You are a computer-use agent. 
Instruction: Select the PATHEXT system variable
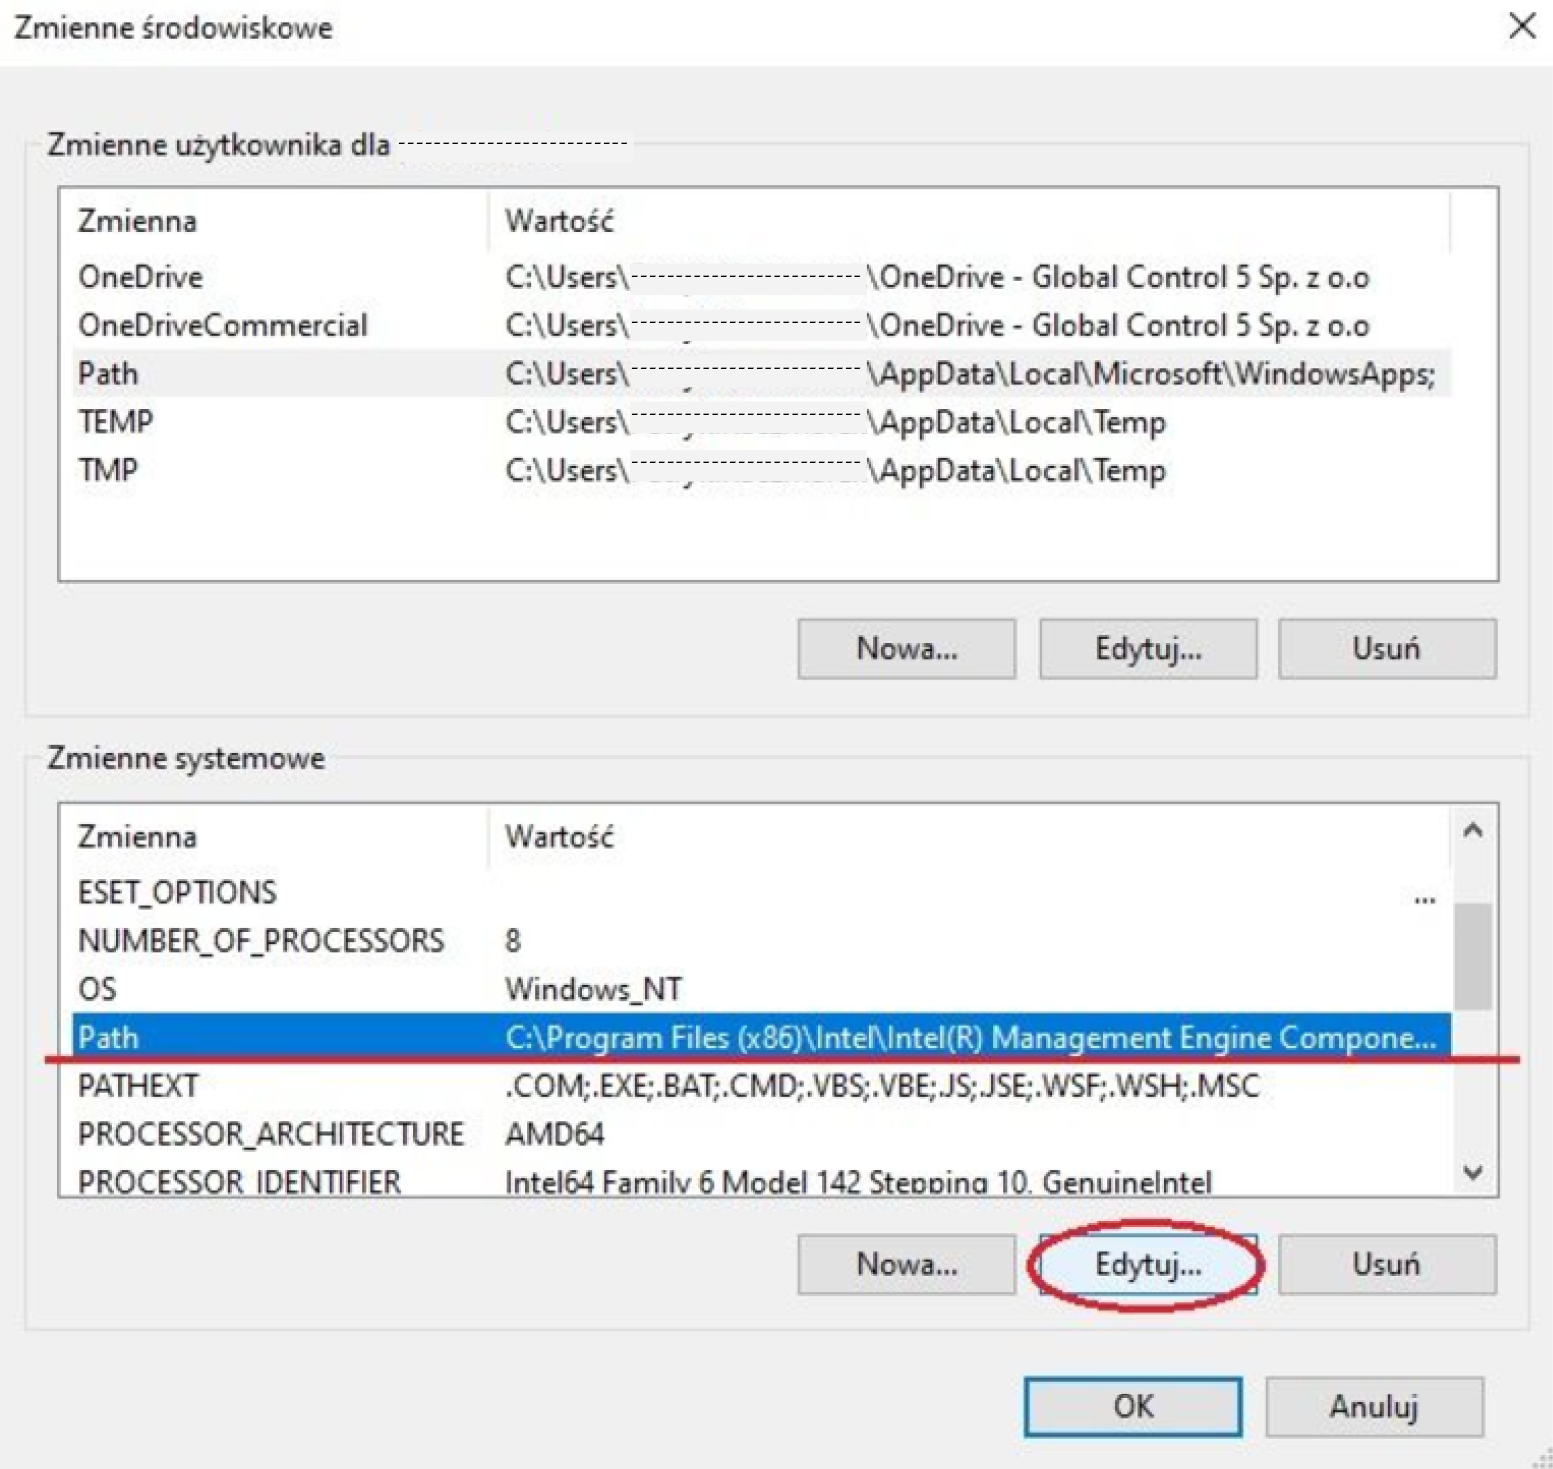click(x=138, y=1085)
